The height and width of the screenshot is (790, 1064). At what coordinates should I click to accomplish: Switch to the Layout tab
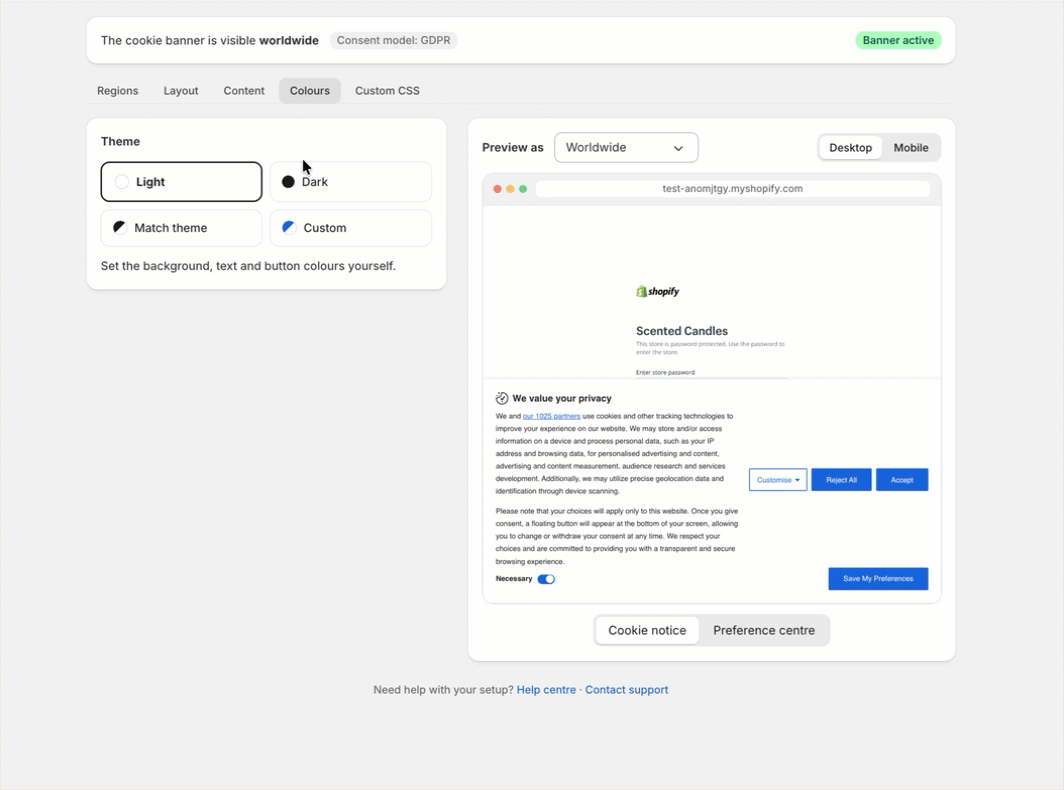tap(180, 91)
